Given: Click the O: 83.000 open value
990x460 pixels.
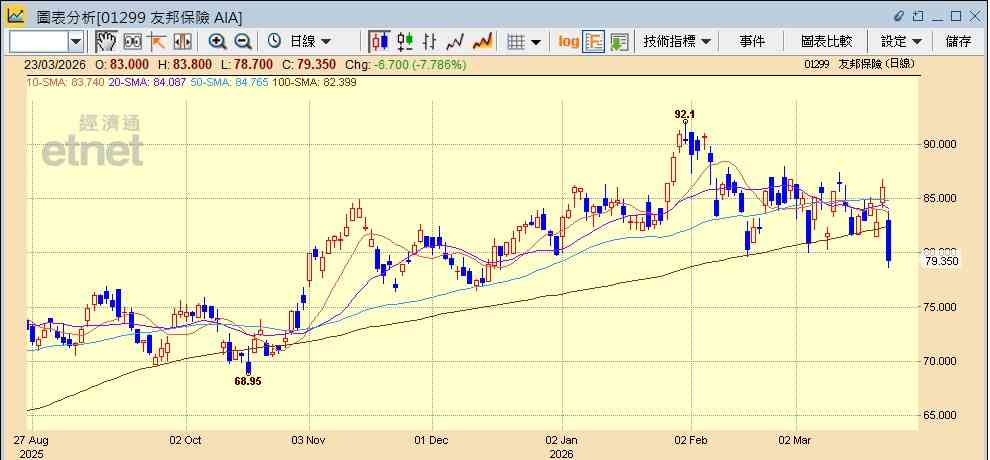Looking at the screenshot, I should 122,64.
